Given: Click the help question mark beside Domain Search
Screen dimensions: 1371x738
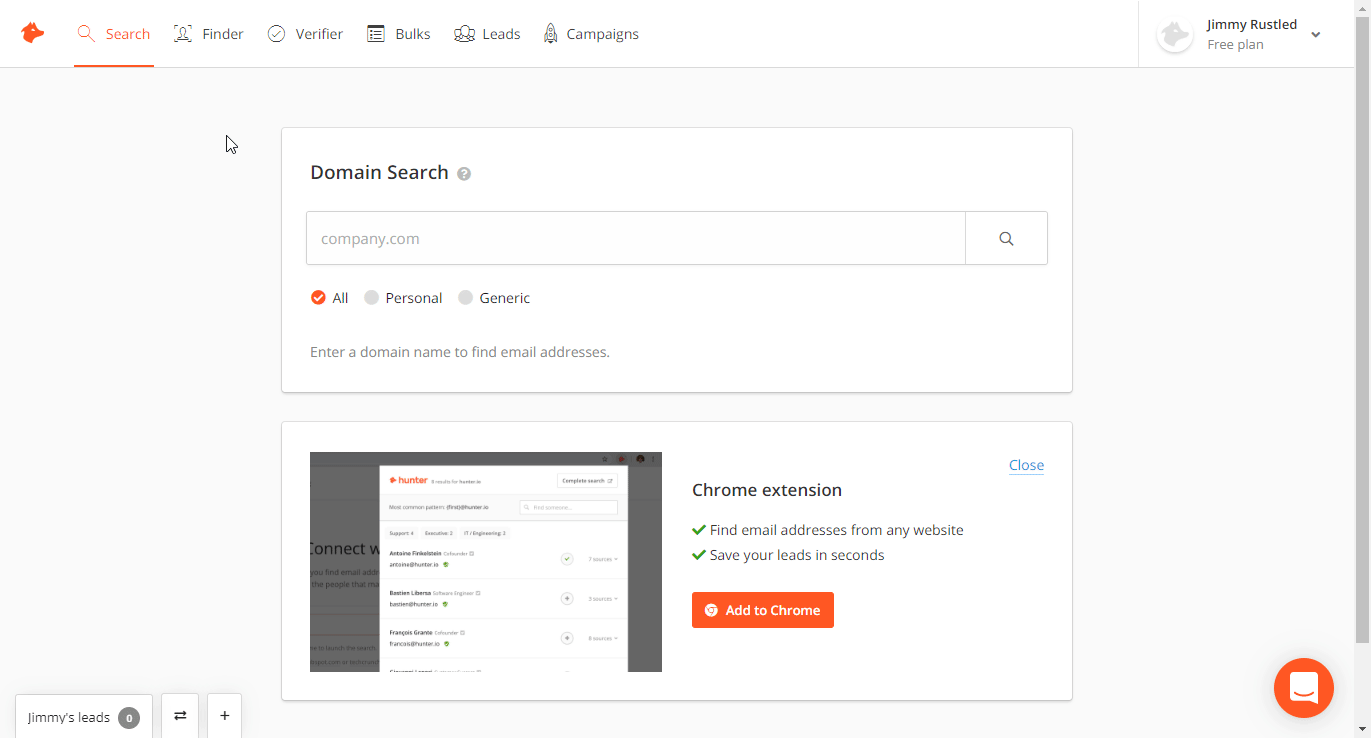Looking at the screenshot, I should pos(464,174).
